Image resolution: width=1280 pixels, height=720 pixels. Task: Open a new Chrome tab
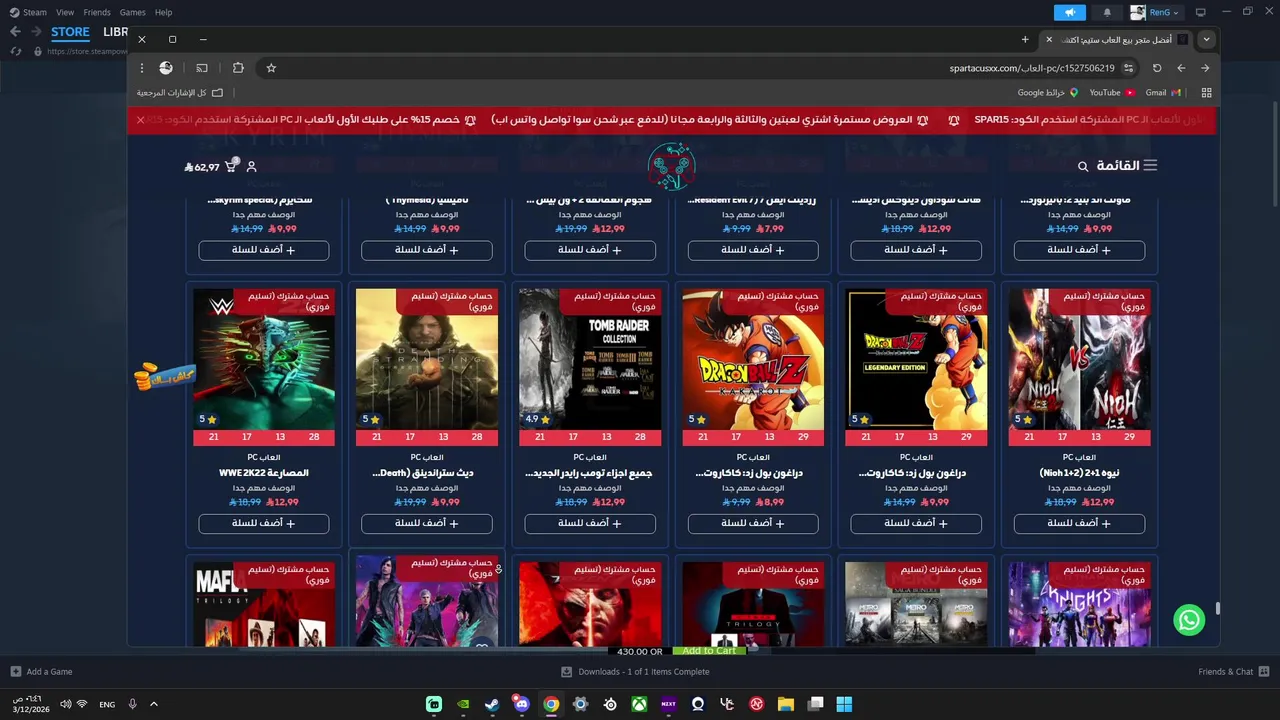coord(1025,39)
